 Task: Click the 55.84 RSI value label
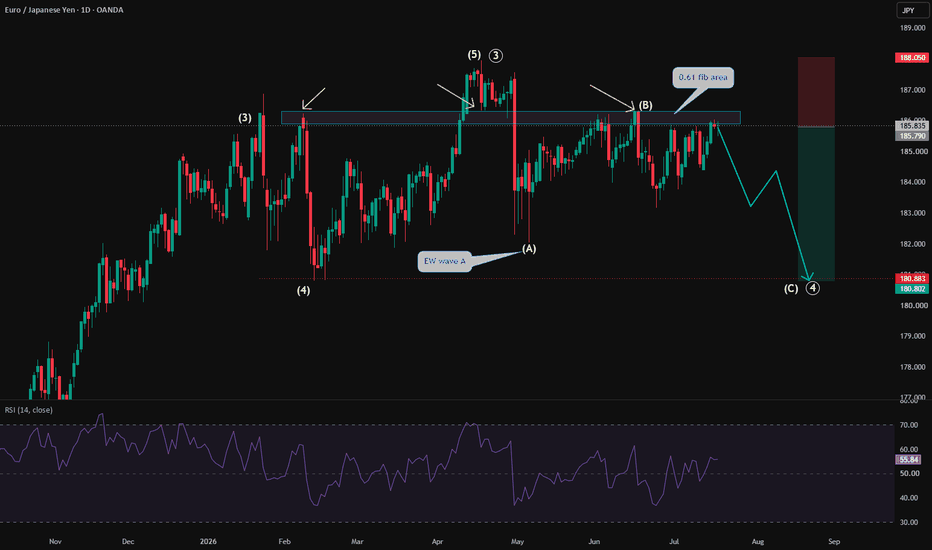(x=908, y=460)
